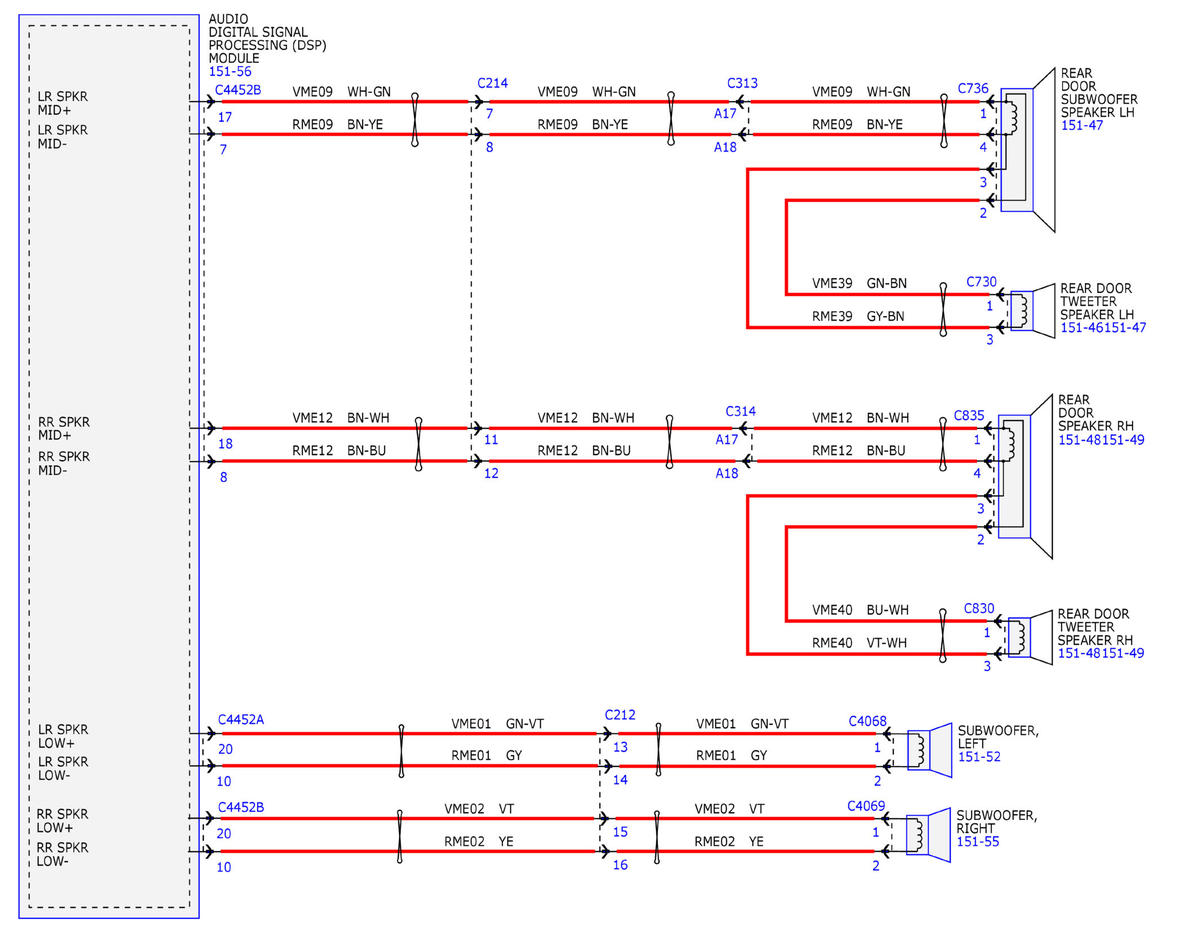Open page reference 151-56 under DSP module

[230, 72]
